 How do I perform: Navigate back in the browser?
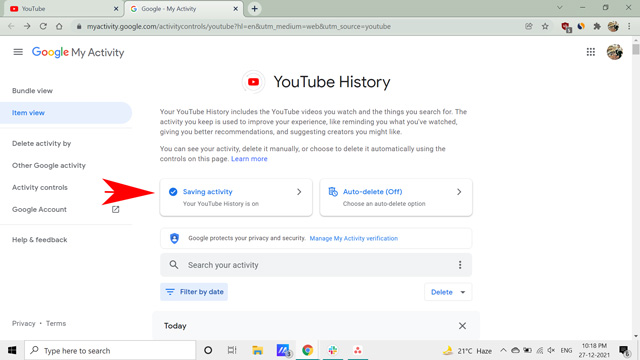click(11, 26)
